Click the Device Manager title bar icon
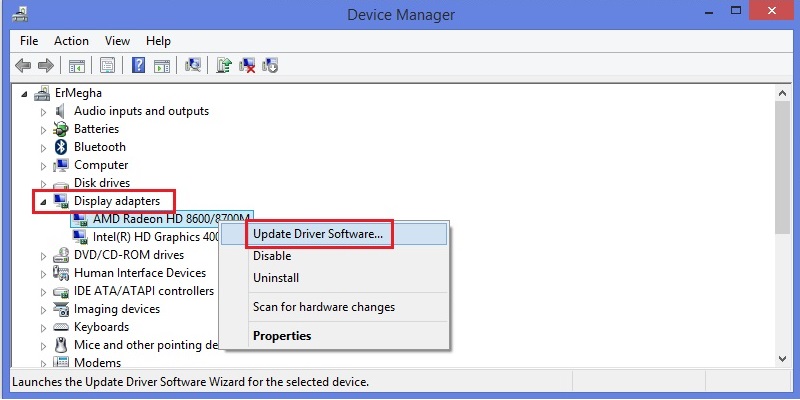800x400 pixels. click(x=20, y=14)
